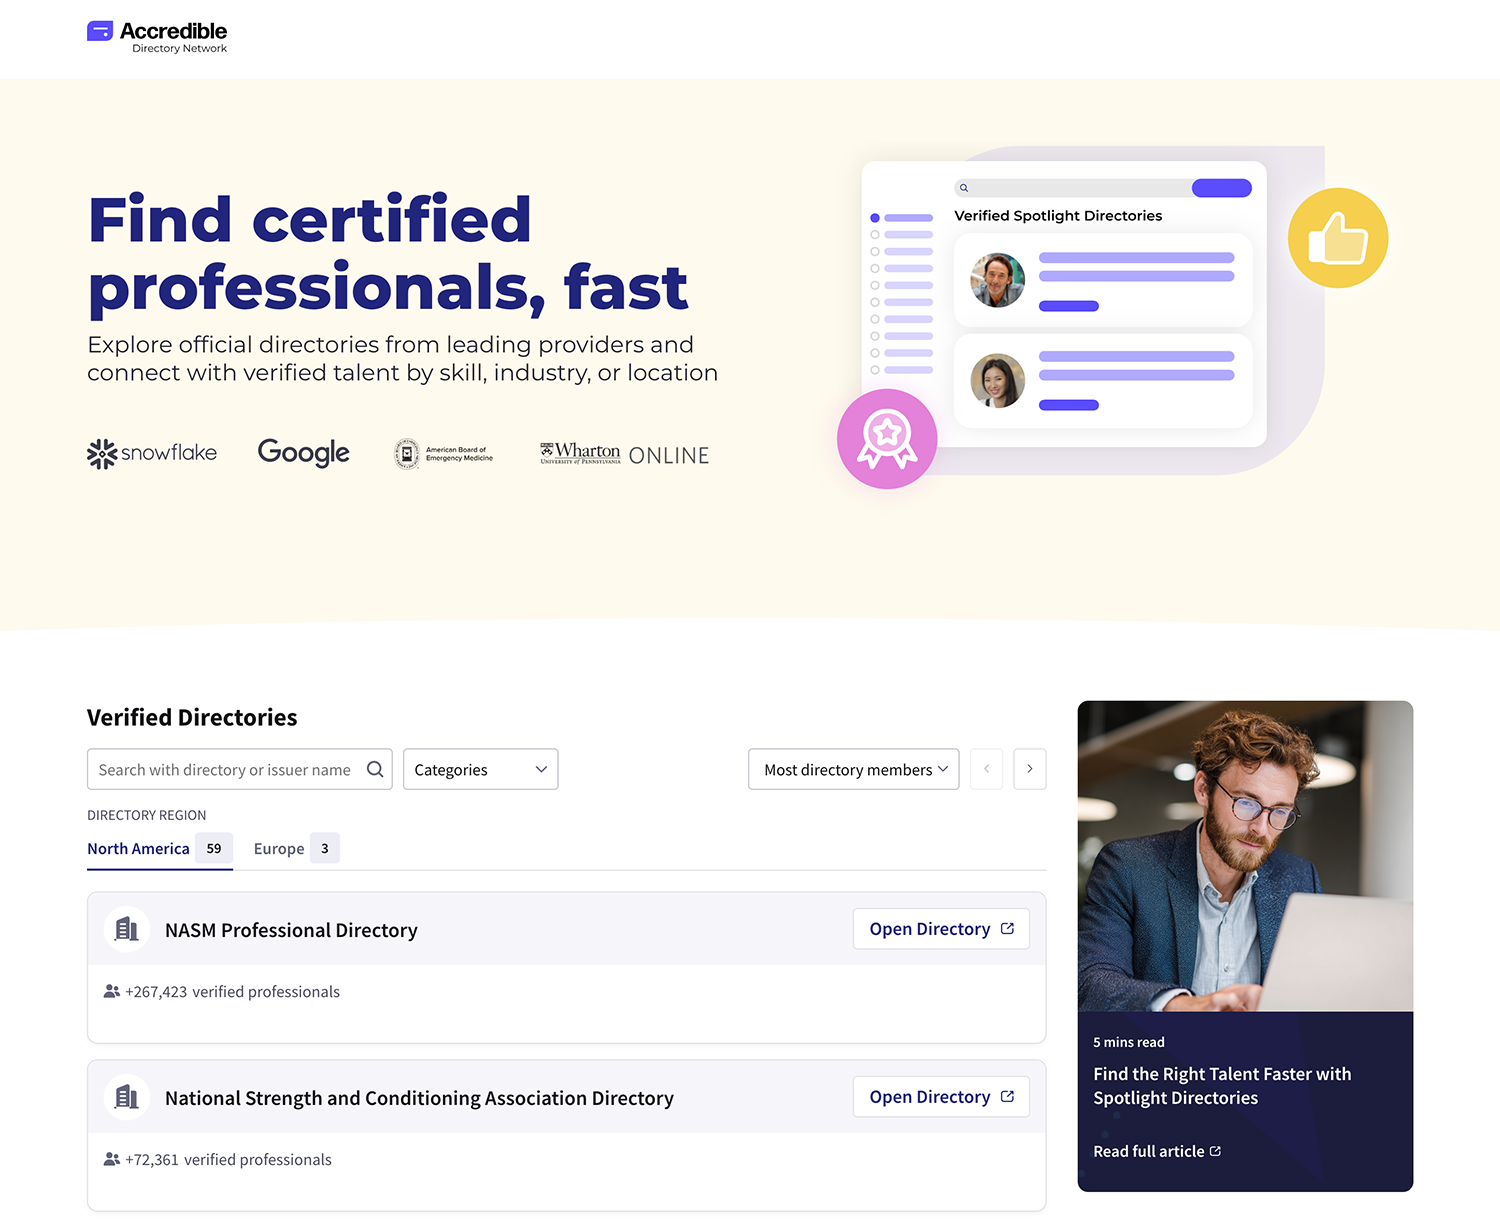
Task: Click the 3 count badge on Europe
Action: pos(325,848)
